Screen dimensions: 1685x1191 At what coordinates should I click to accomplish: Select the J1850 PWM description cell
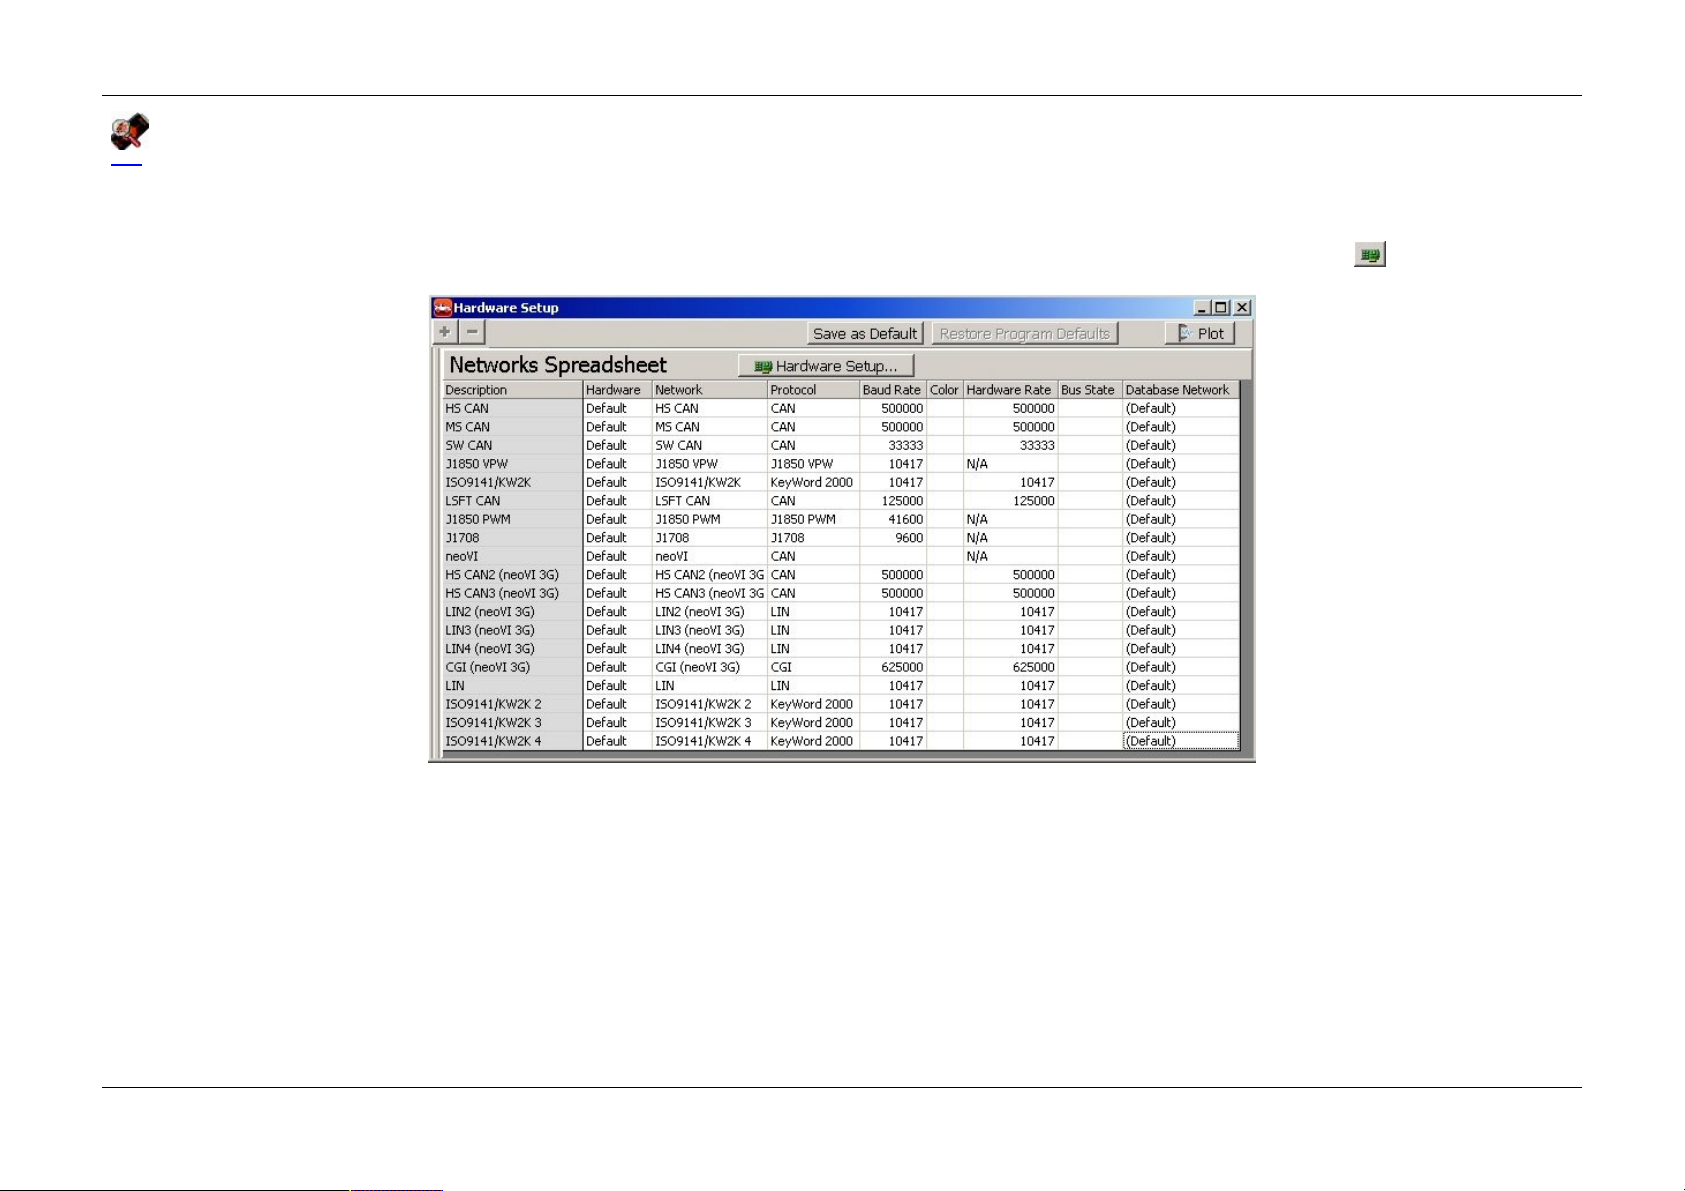[x=512, y=519]
